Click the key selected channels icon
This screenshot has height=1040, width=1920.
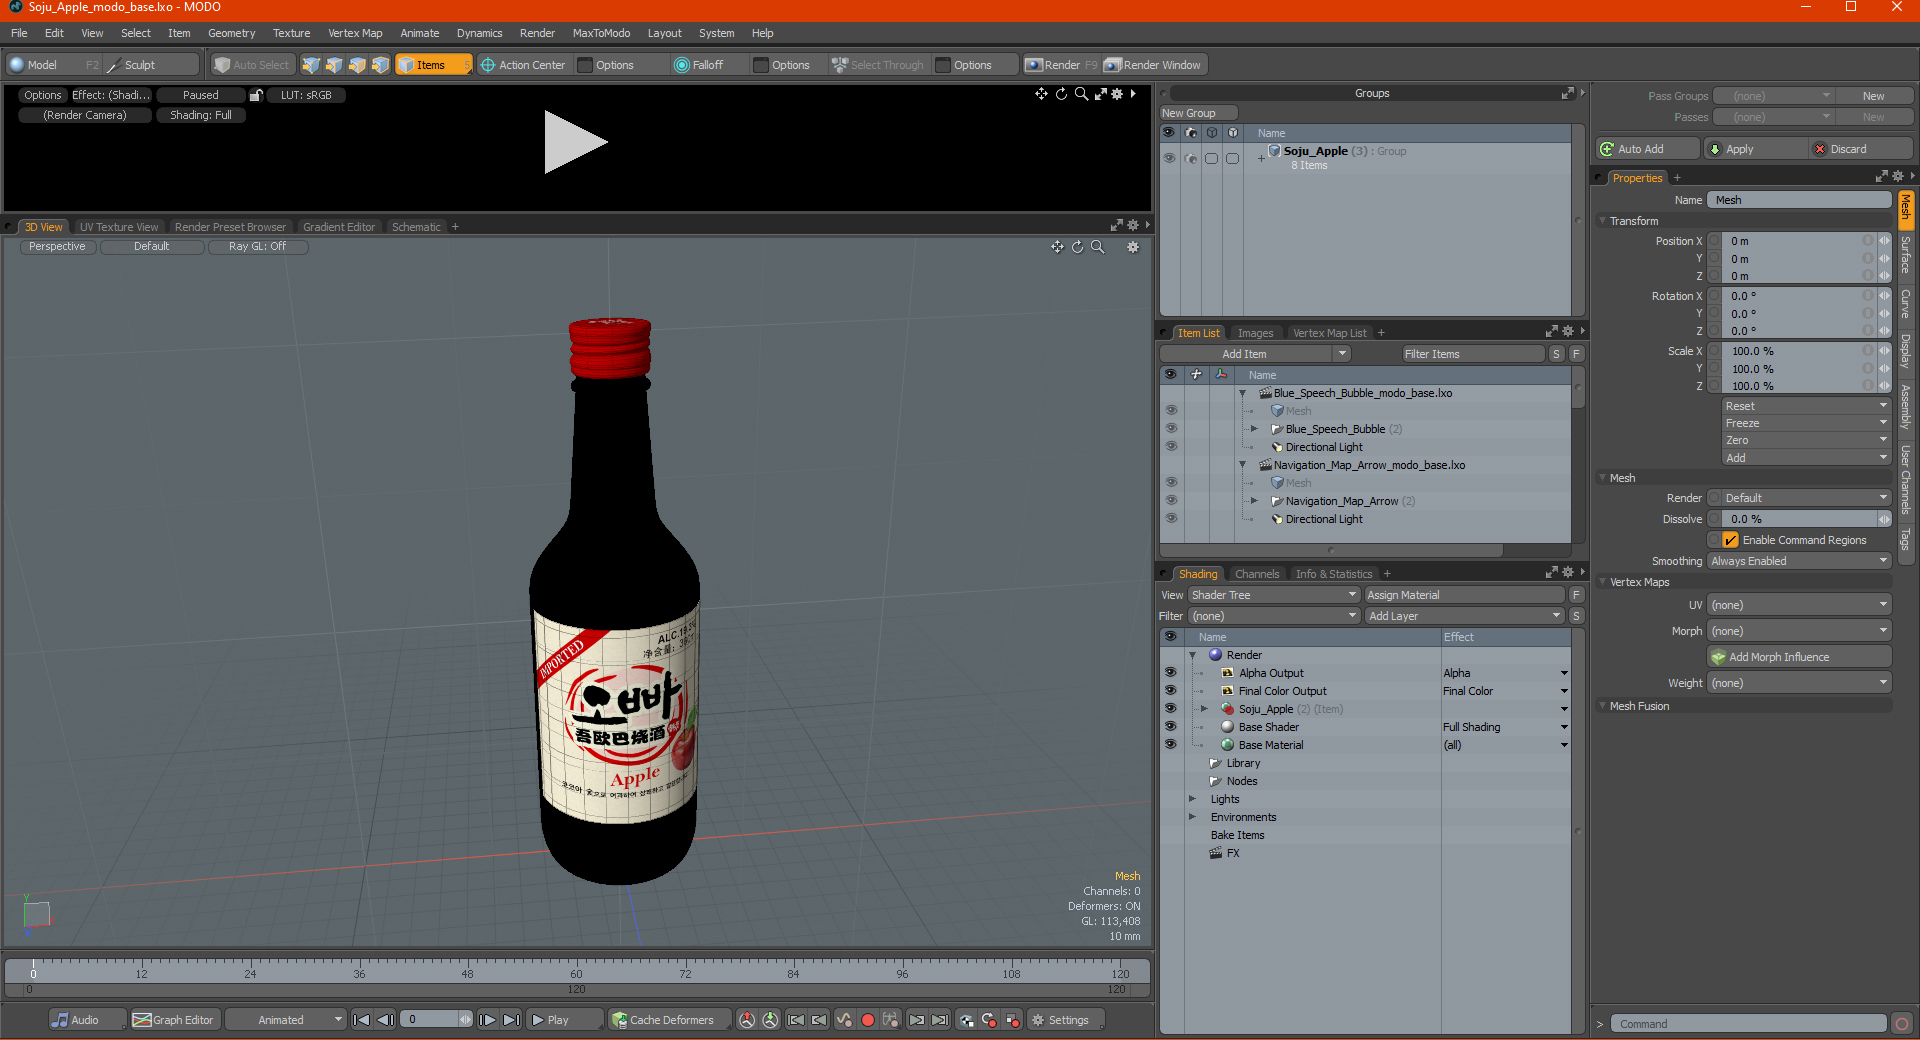point(891,1020)
